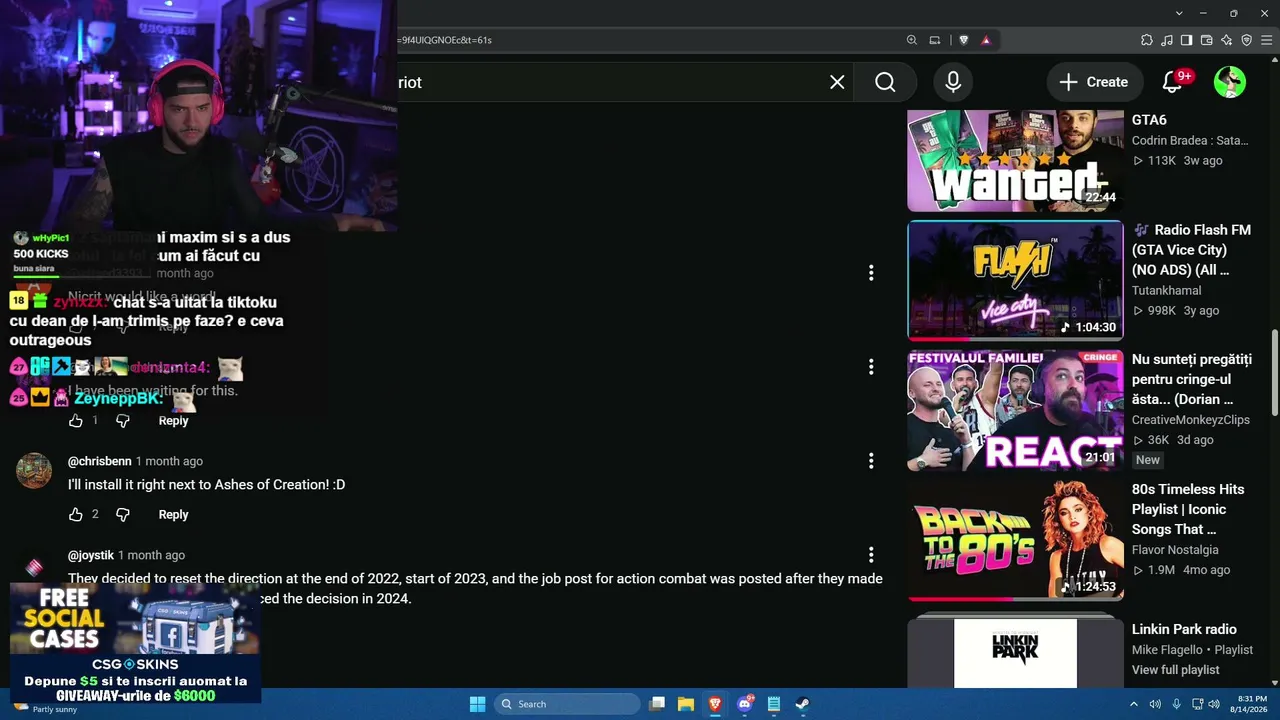The height and width of the screenshot is (720, 1280).
Task: Open the Flavor Nostalgia channel name
Action: click(x=1175, y=550)
